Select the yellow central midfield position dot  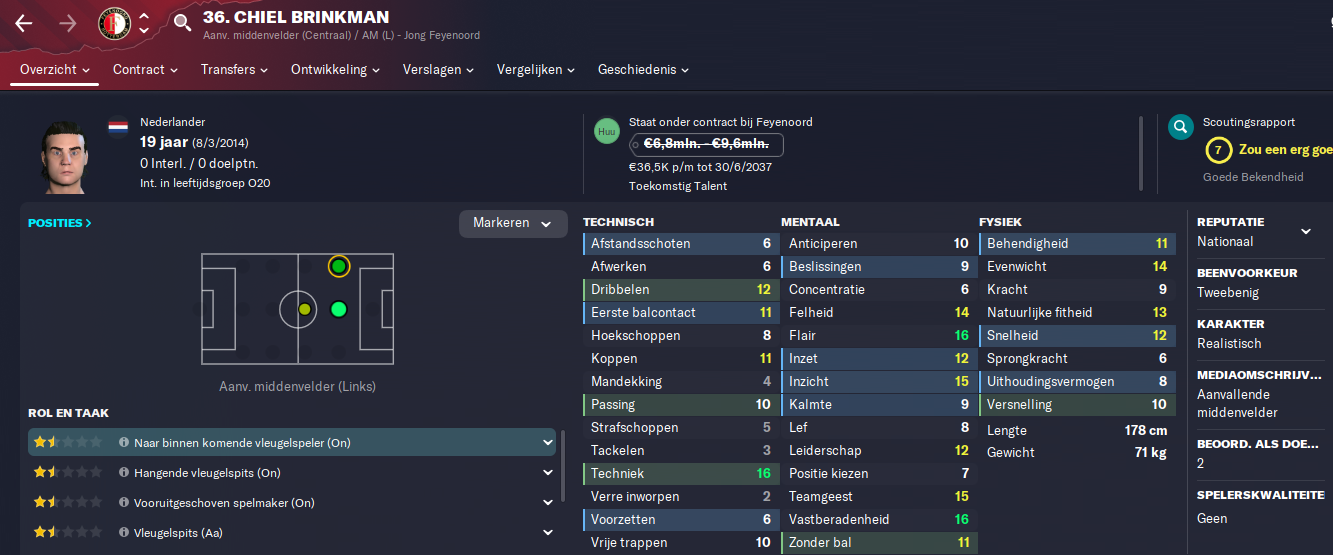[x=305, y=309]
